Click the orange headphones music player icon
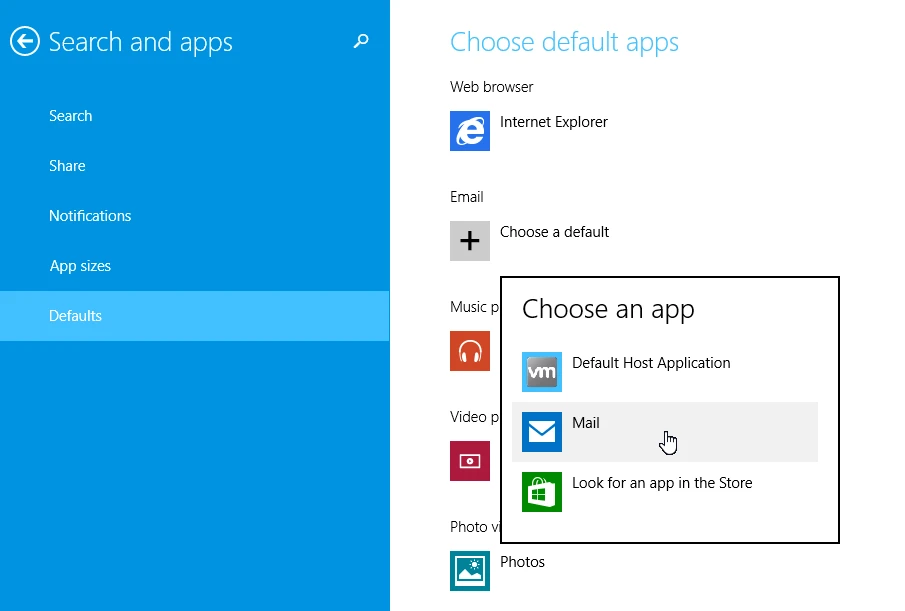905x611 pixels. [x=470, y=351]
